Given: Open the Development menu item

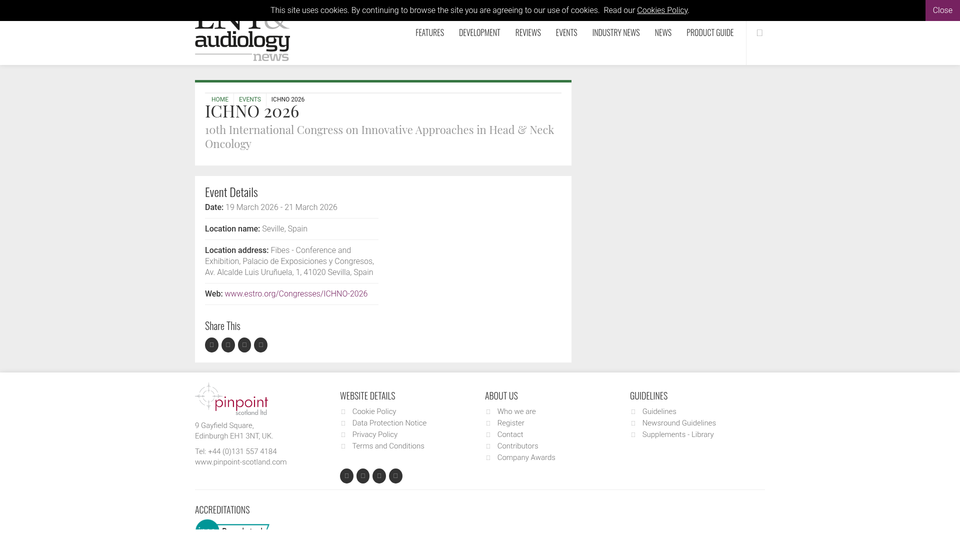Looking at the screenshot, I should coord(479,32).
